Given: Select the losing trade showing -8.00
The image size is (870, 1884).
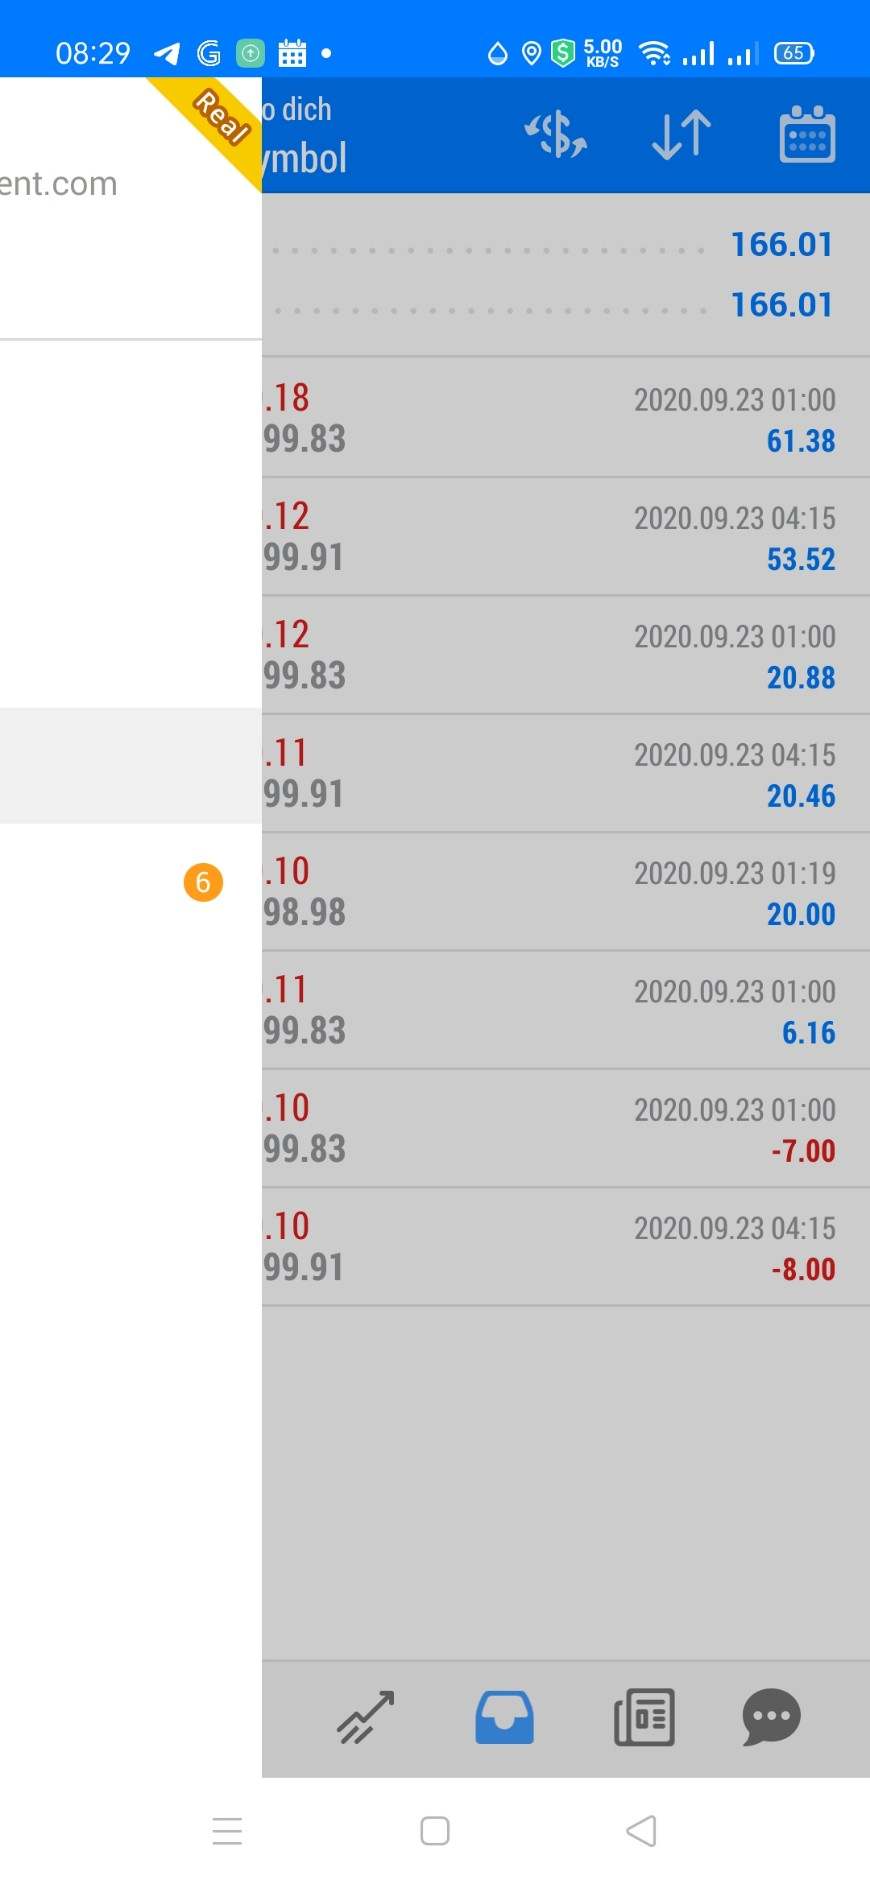Looking at the screenshot, I should tap(566, 1247).
